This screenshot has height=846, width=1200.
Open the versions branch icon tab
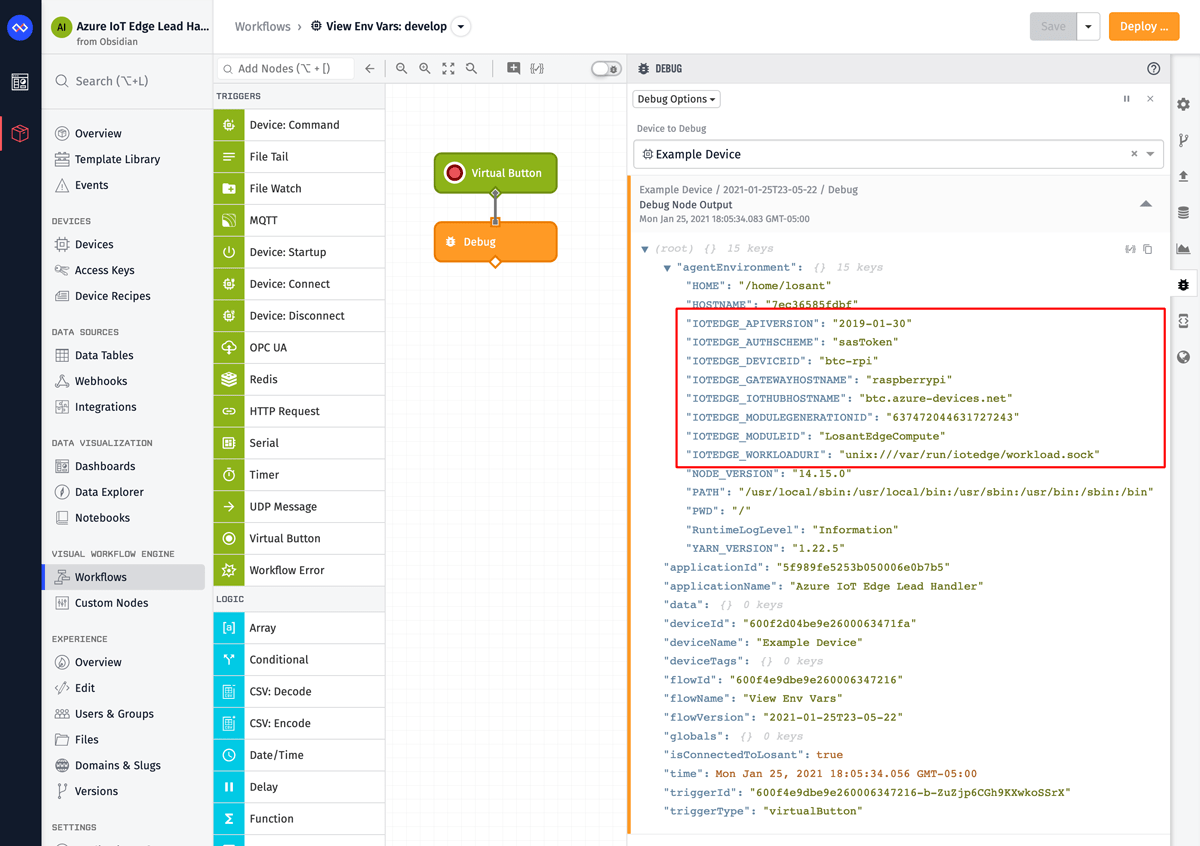[x=1184, y=141]
